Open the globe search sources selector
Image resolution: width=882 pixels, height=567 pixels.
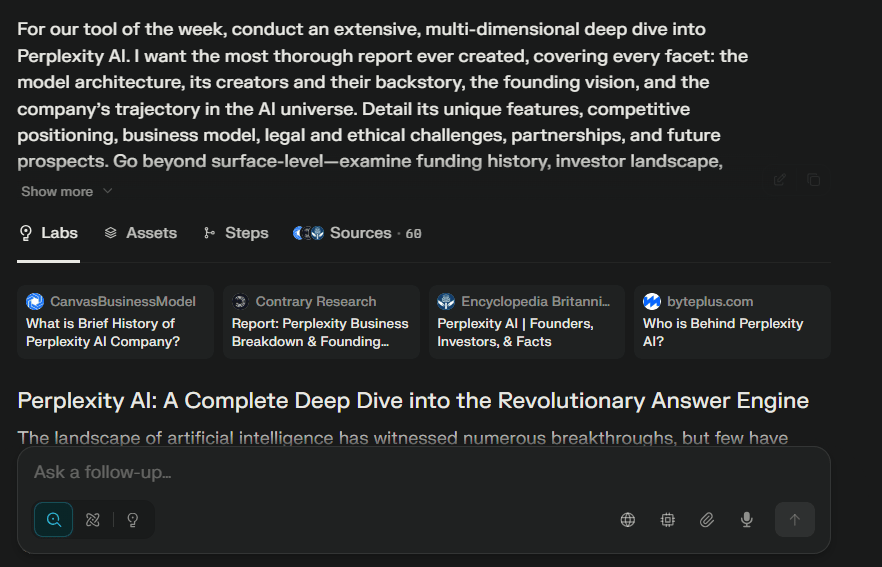[x=628, y=520]
